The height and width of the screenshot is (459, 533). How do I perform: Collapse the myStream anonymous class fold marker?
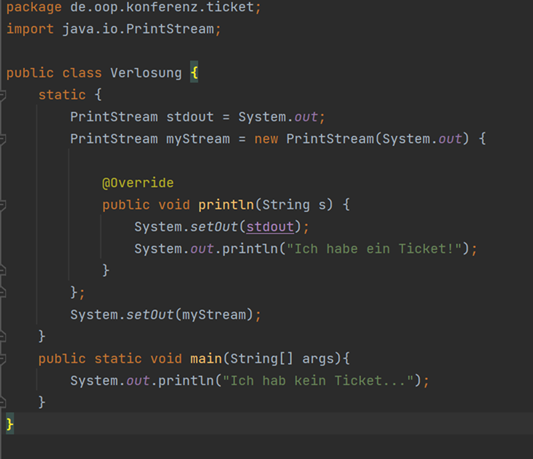click(2, 139)
